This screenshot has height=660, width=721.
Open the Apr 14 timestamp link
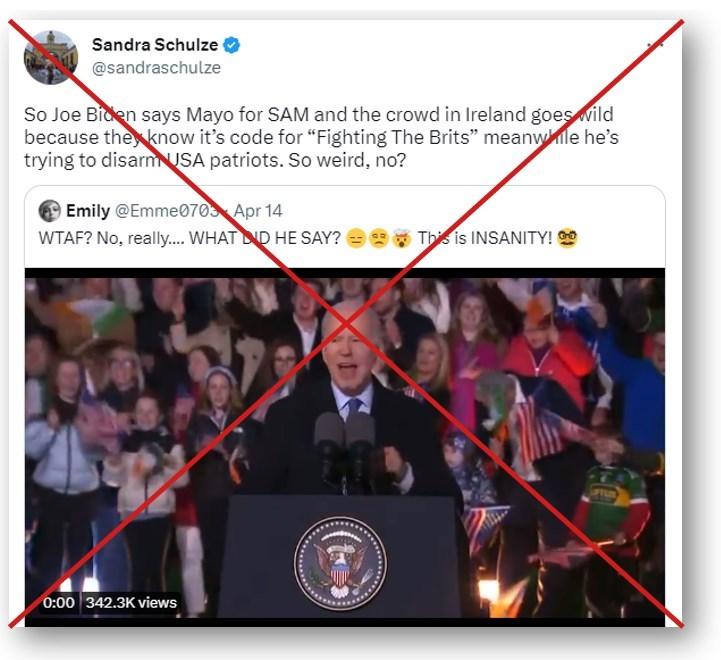[x=258, y=211]
